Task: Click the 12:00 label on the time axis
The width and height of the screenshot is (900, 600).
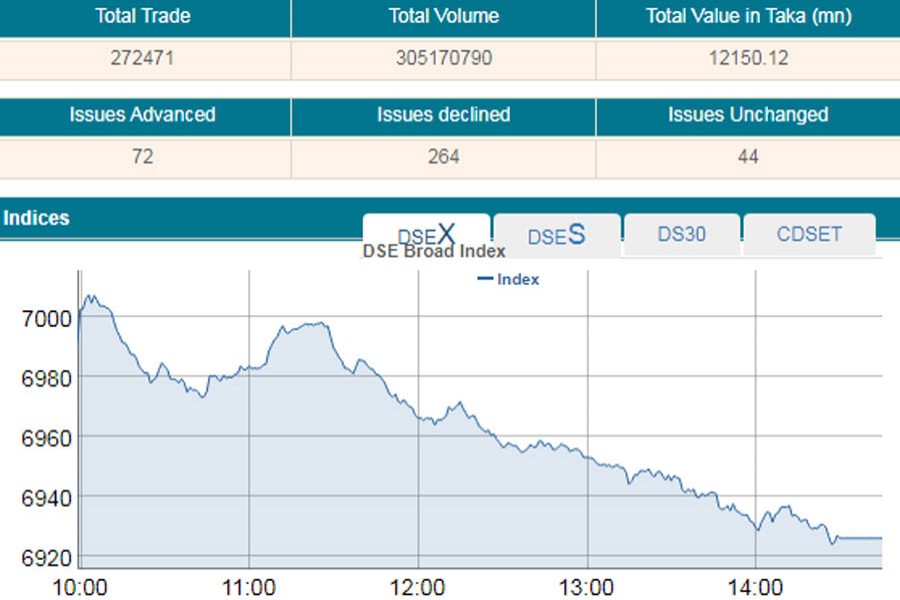Action: coord(418,584)
